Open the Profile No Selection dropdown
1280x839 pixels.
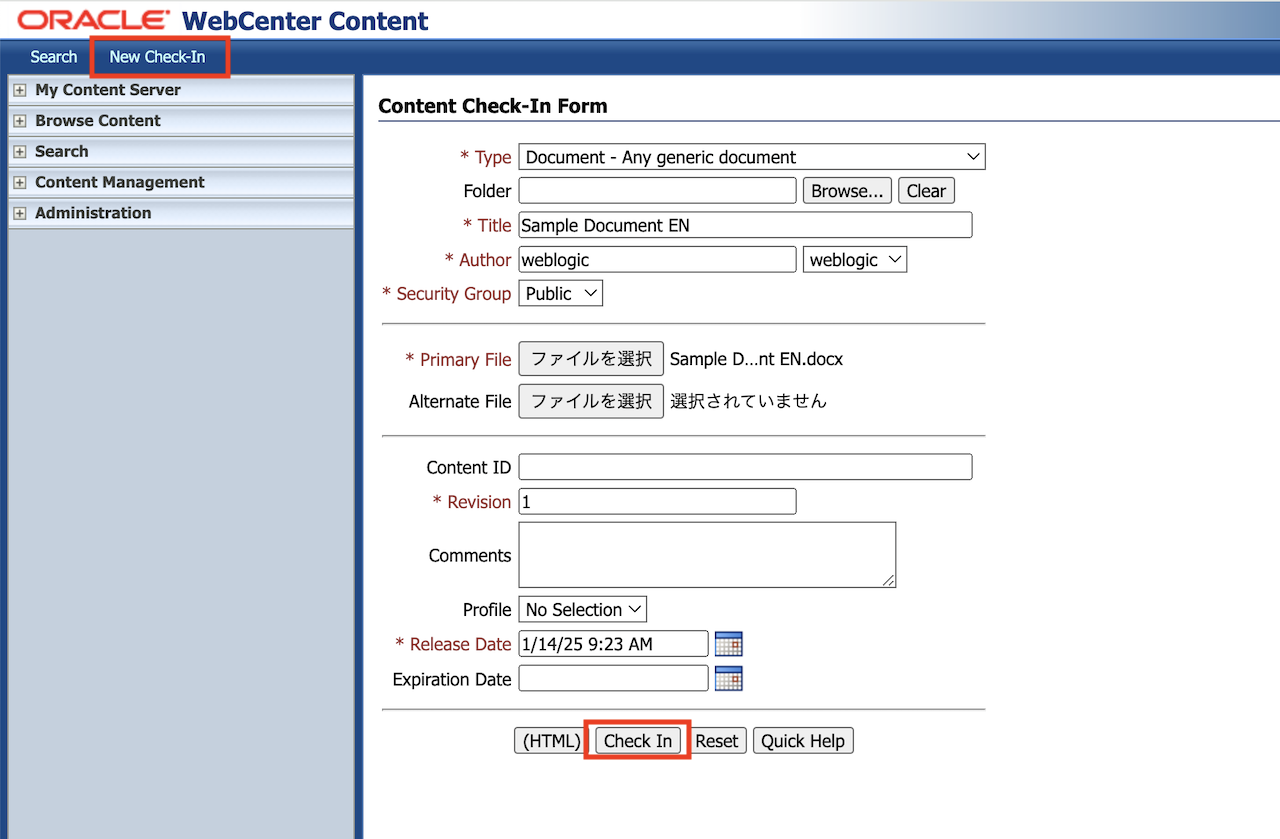point(583,610)
